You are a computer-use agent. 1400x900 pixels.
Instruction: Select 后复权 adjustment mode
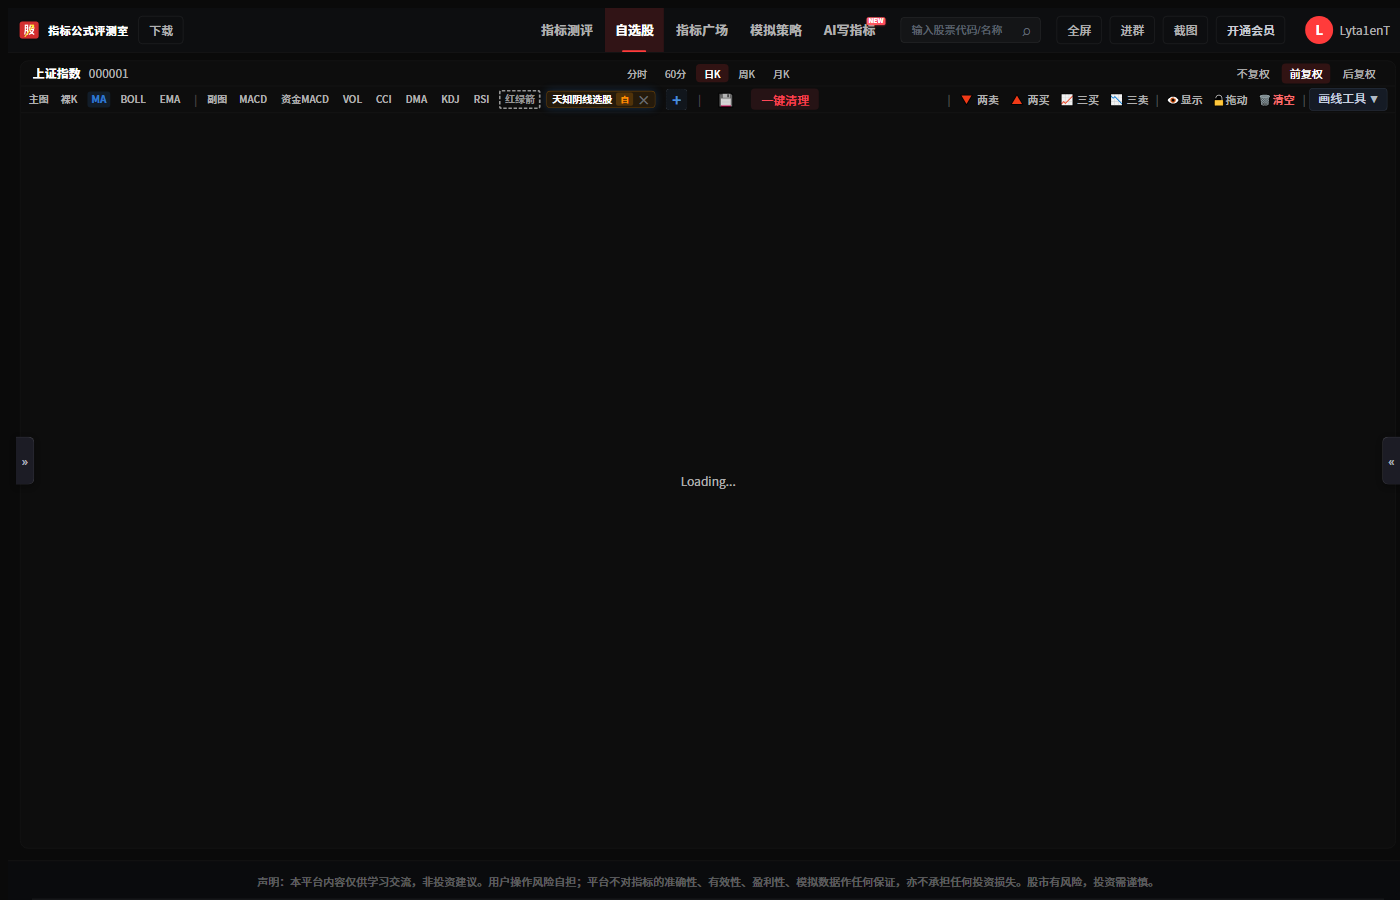pos(1359,74)
